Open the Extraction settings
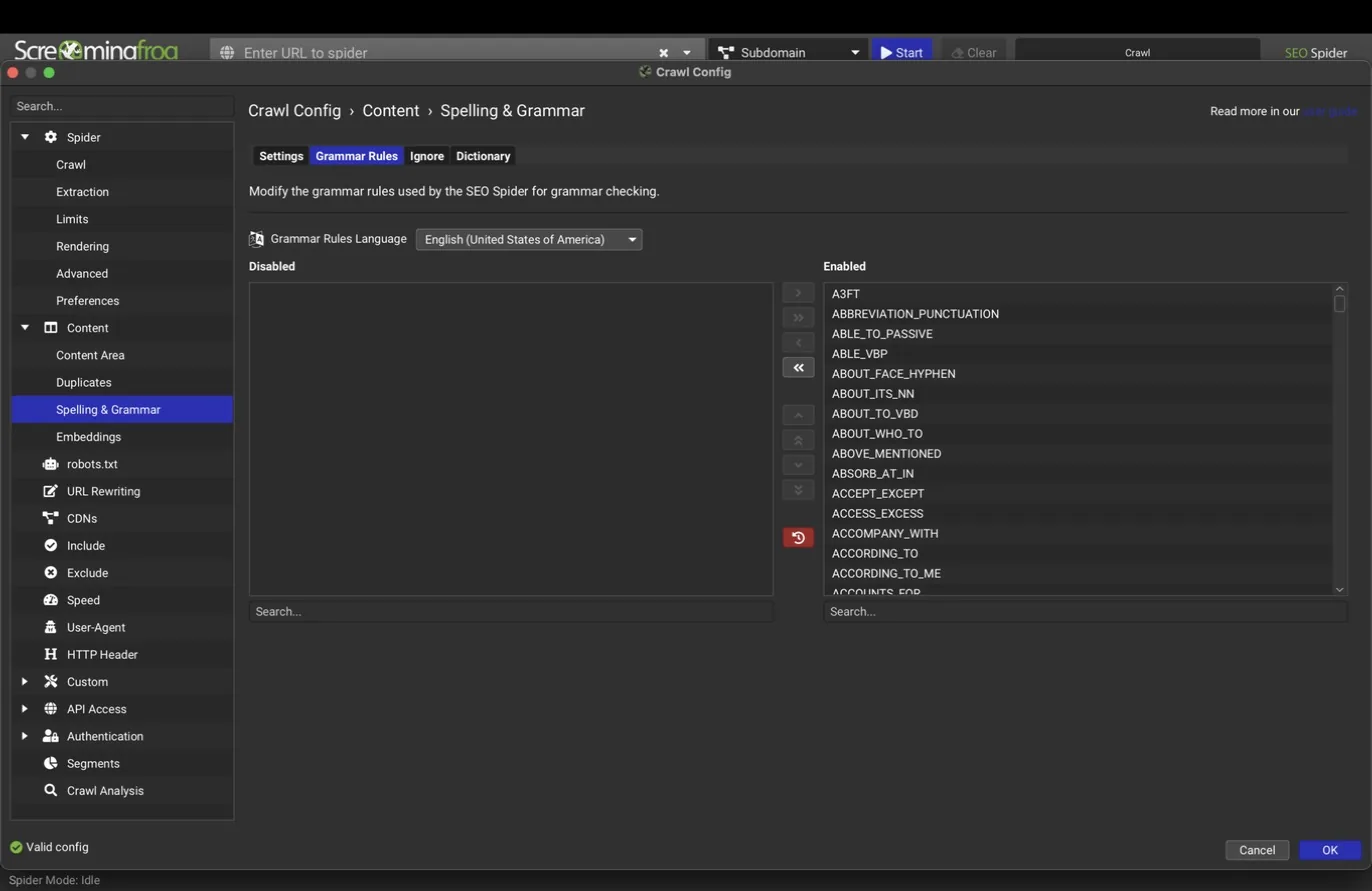The width and height of the screenshot is (1372, 891). [82, 192]
